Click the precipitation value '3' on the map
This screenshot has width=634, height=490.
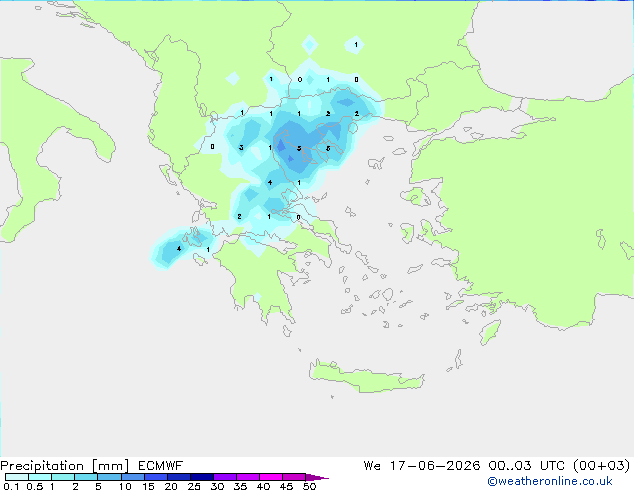241,147
